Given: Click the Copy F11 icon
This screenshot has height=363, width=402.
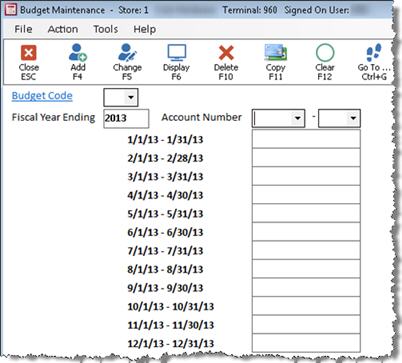Looking at the screenshot, I should (x=276, y=52).
